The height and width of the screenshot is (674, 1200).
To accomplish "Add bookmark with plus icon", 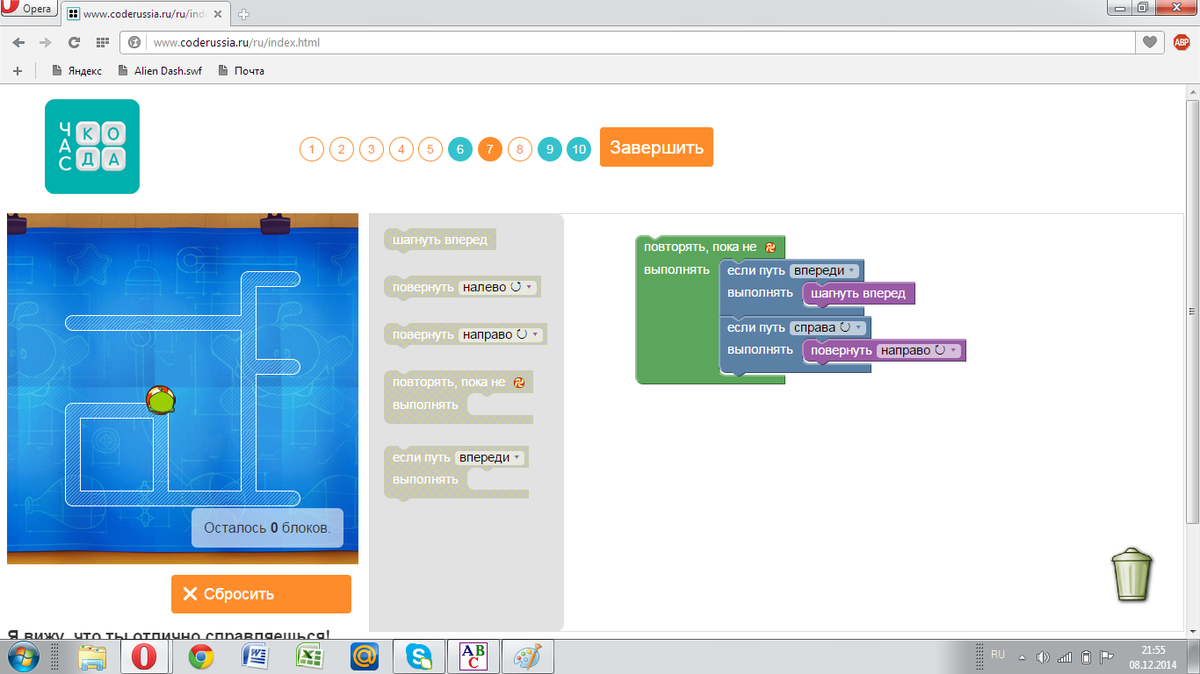I will [17, 71].
